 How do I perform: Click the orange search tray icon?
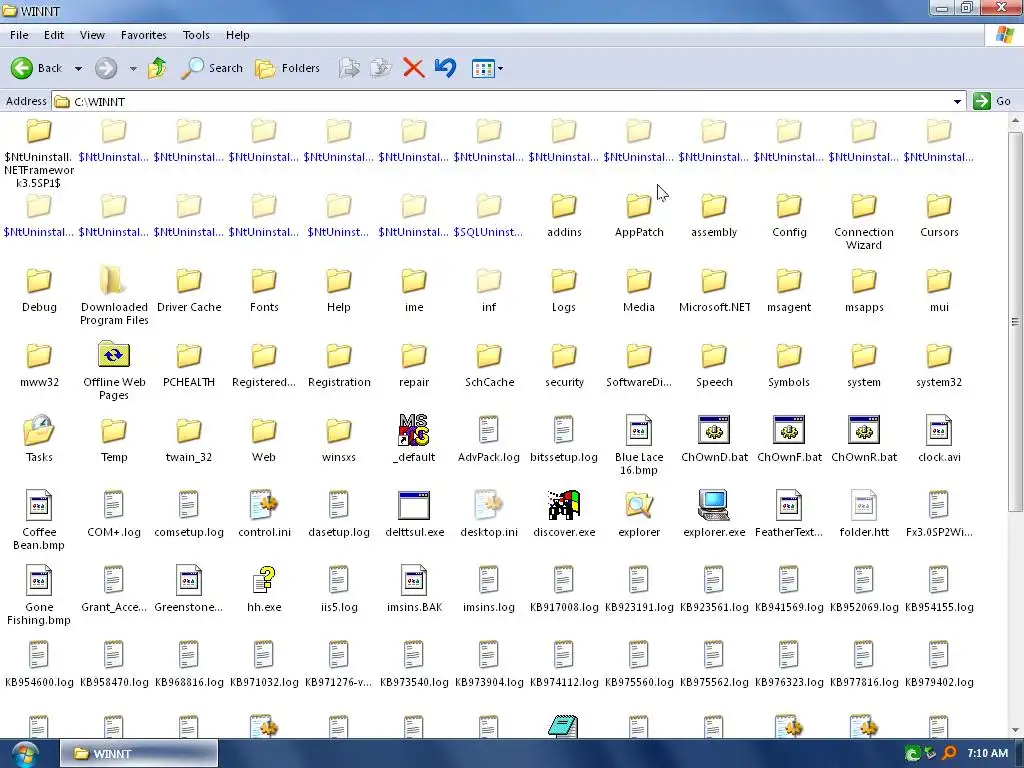[949, 754]
